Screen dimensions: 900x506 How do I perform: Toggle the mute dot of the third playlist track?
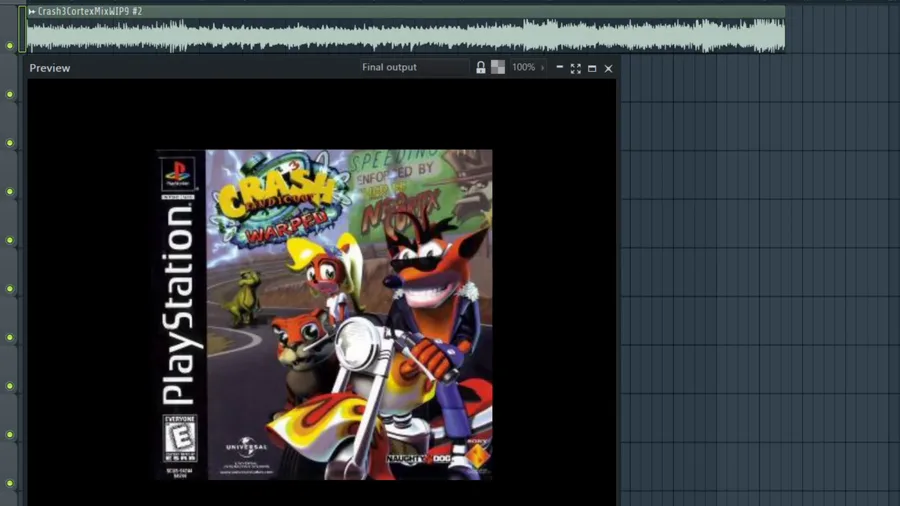pyautogui.click(x=10, y=143)
